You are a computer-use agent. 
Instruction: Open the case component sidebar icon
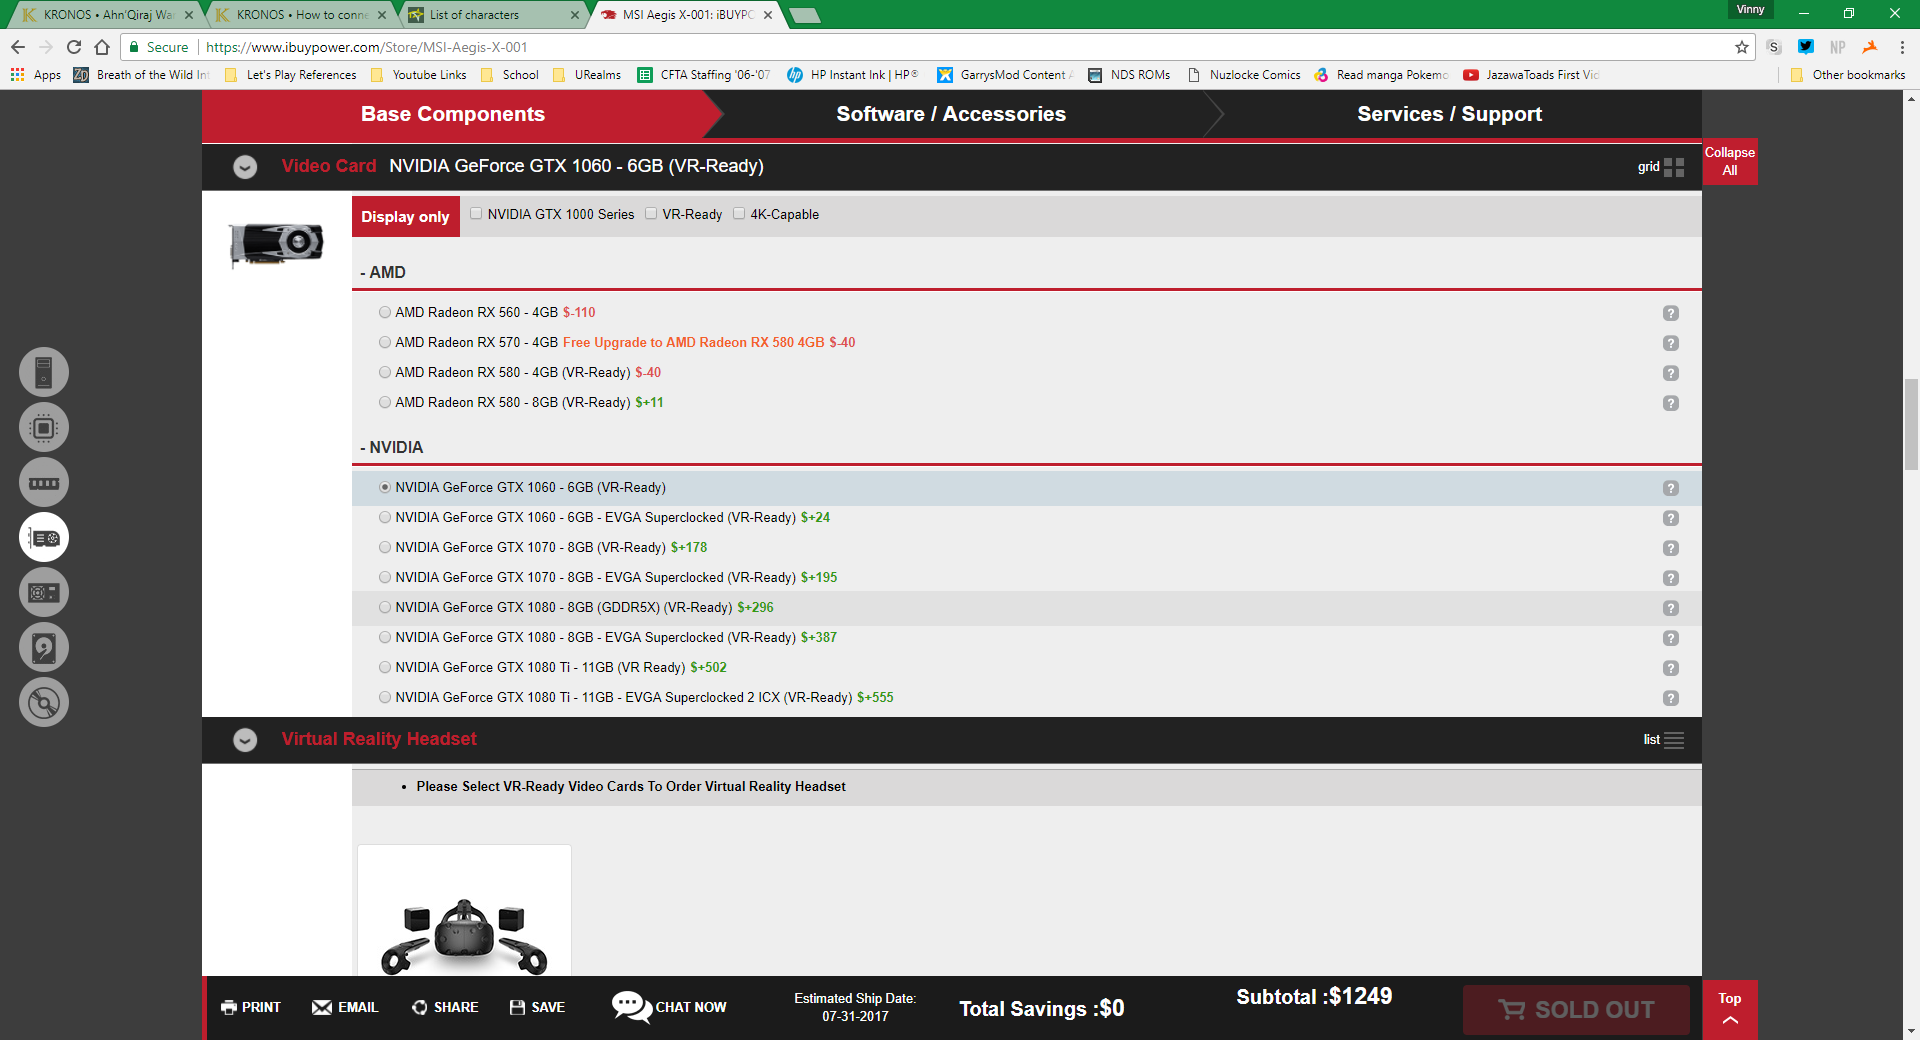click(44, 372)
